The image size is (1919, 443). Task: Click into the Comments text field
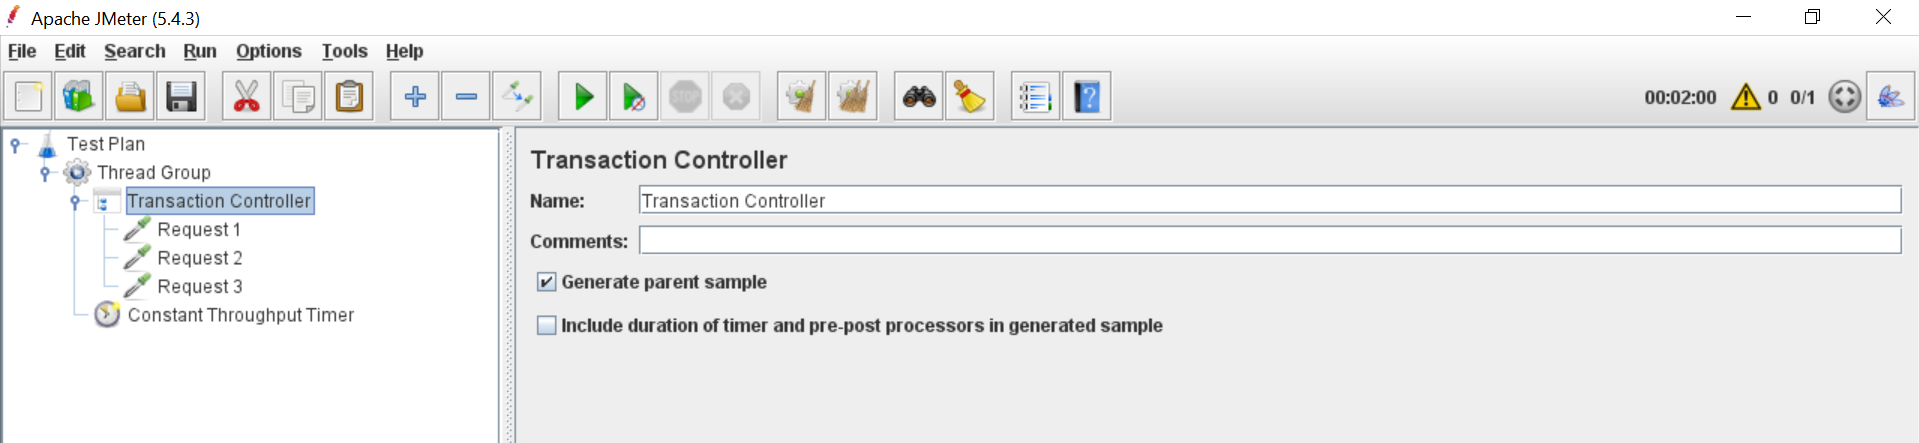pos(1270,240)
